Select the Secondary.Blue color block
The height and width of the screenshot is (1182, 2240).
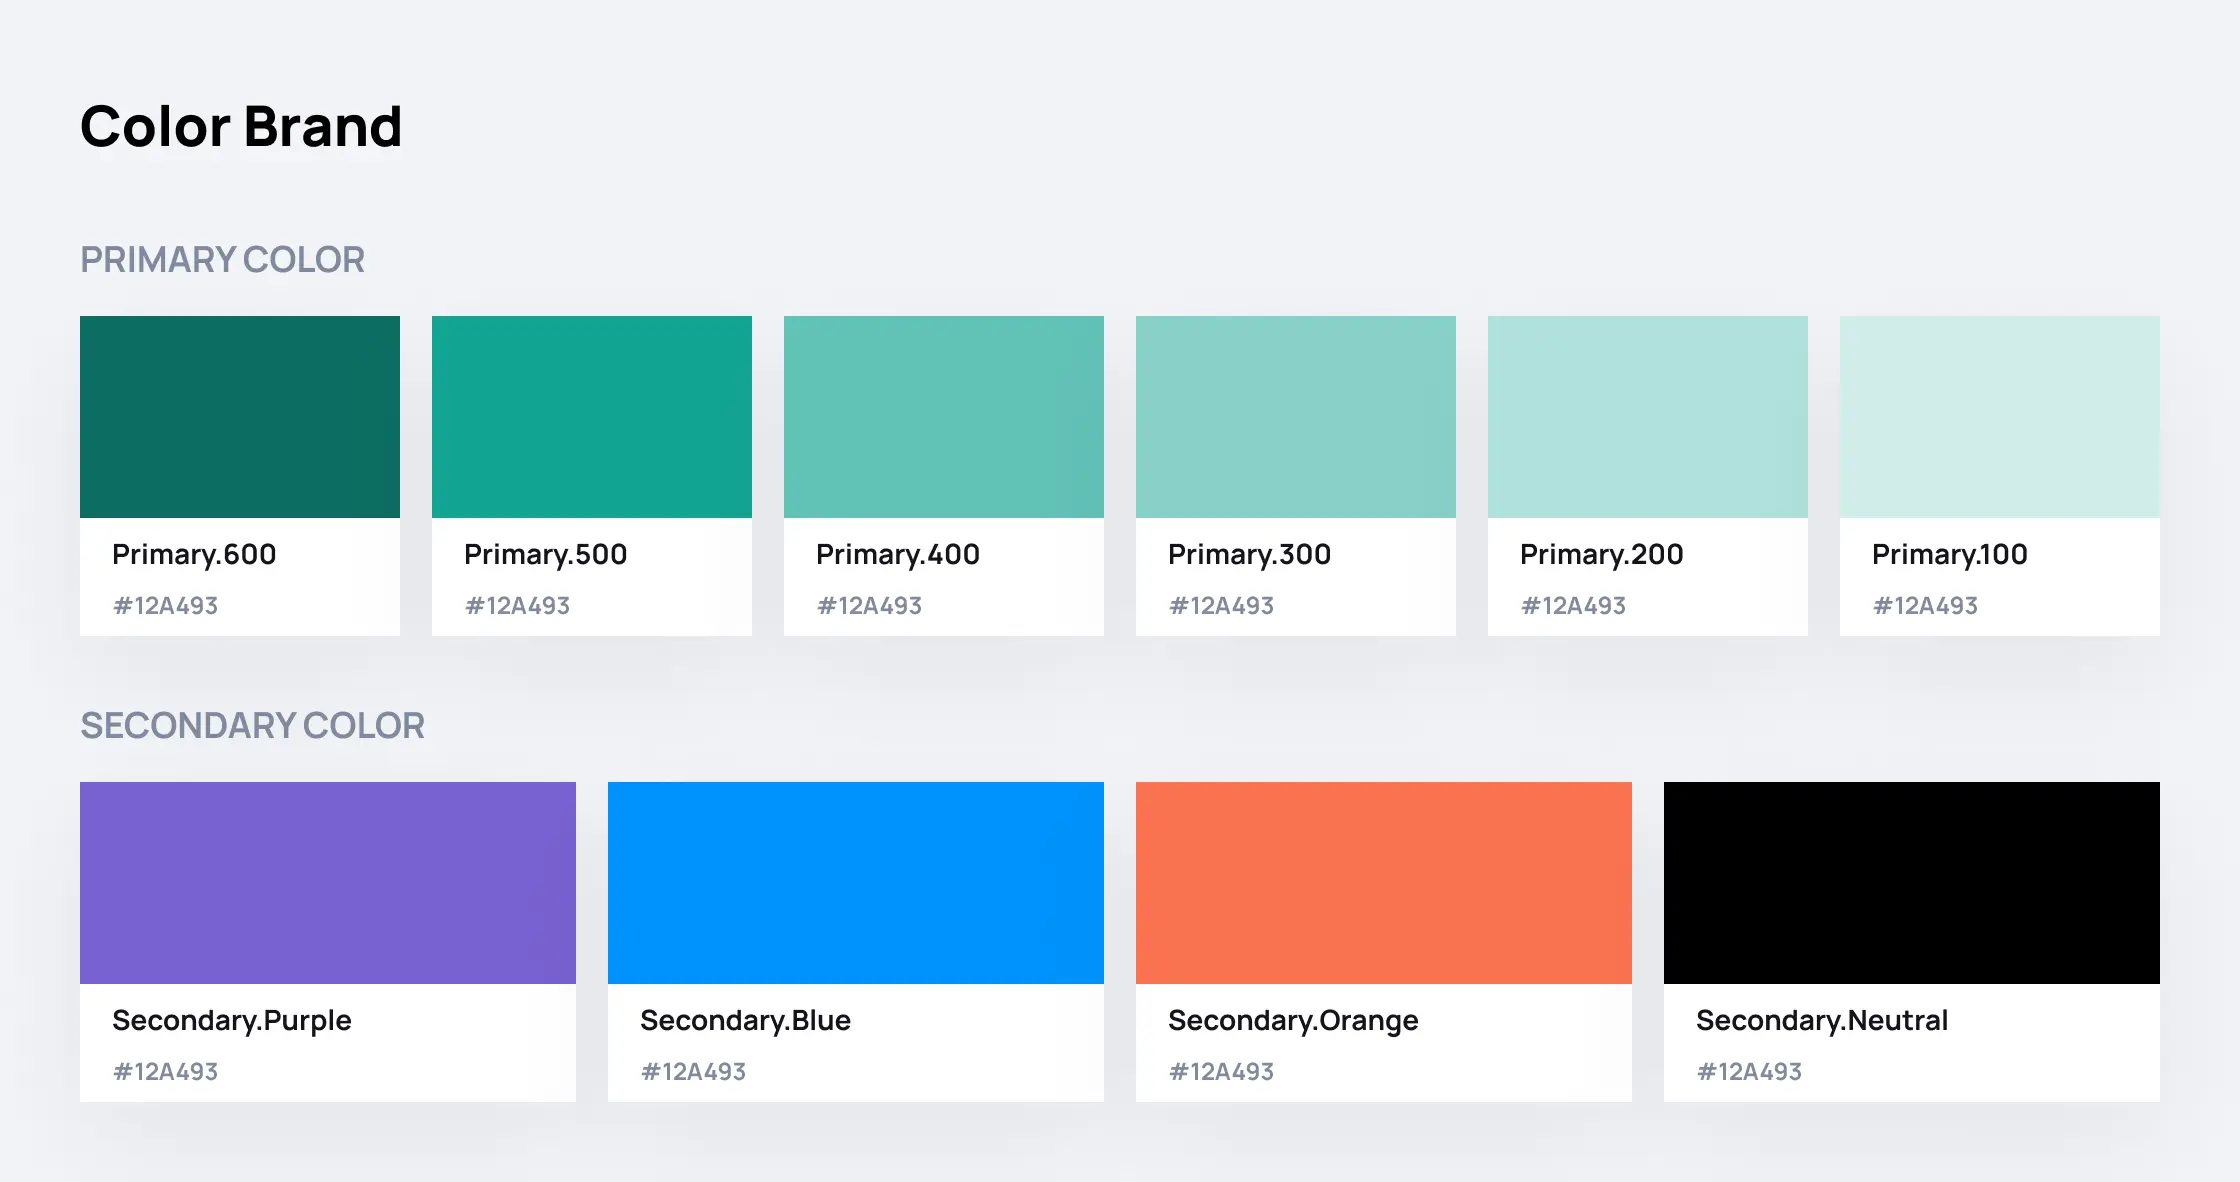856,883
